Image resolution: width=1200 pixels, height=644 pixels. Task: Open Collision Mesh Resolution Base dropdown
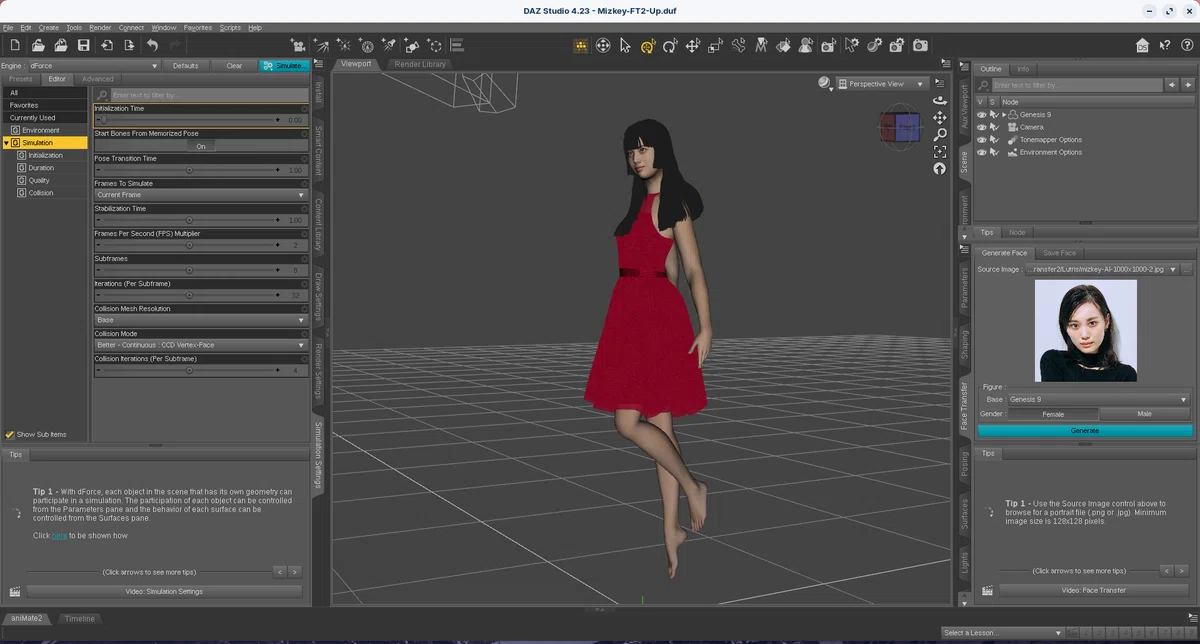(x=201, y=320)
